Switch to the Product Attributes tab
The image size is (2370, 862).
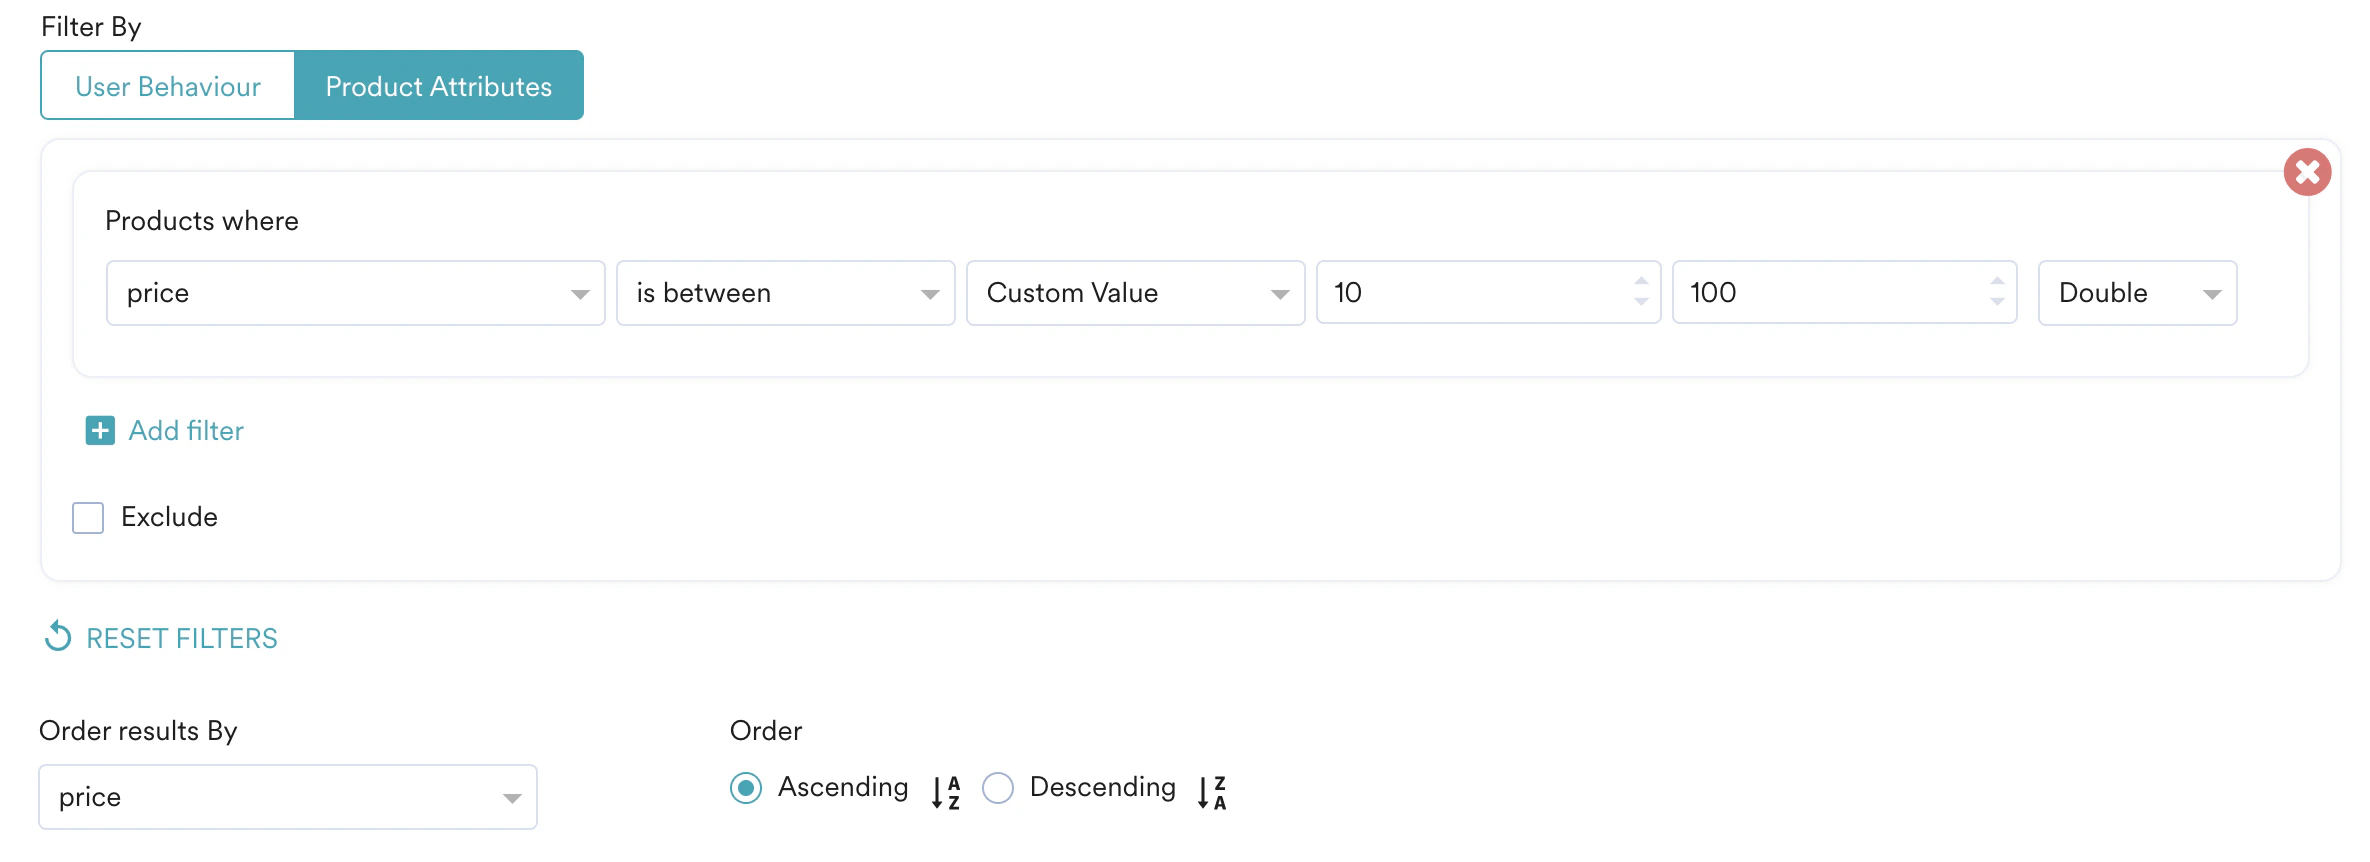tap(439, 86)
